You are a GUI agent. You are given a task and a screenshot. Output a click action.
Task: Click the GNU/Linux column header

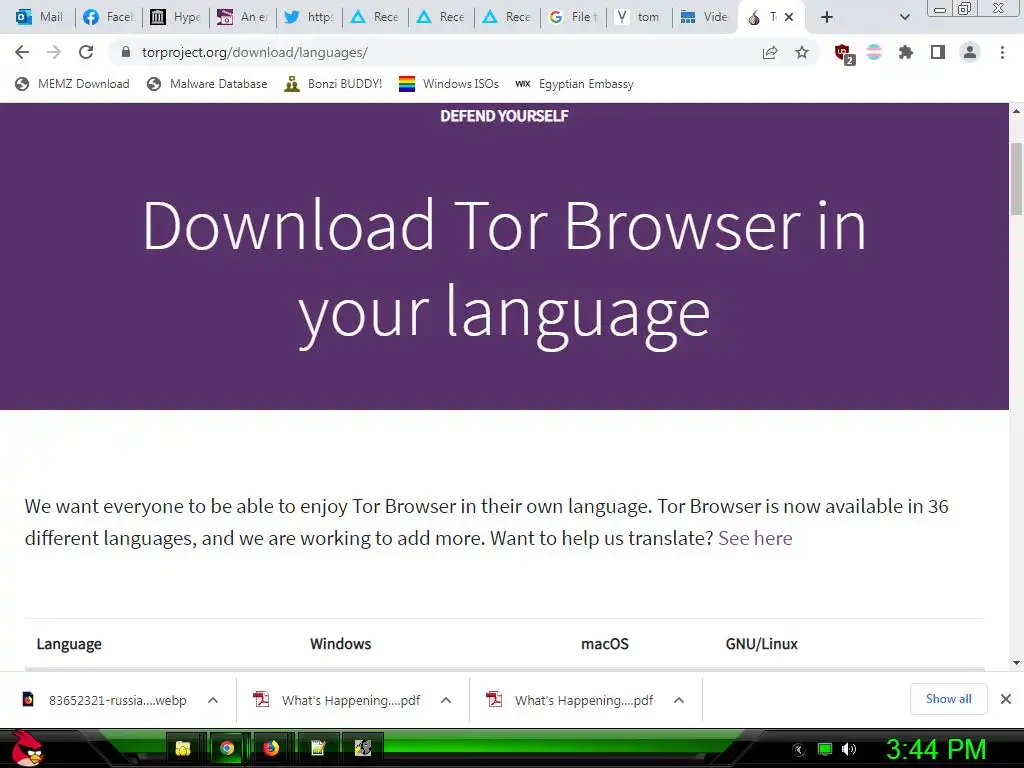pos(761,644)
